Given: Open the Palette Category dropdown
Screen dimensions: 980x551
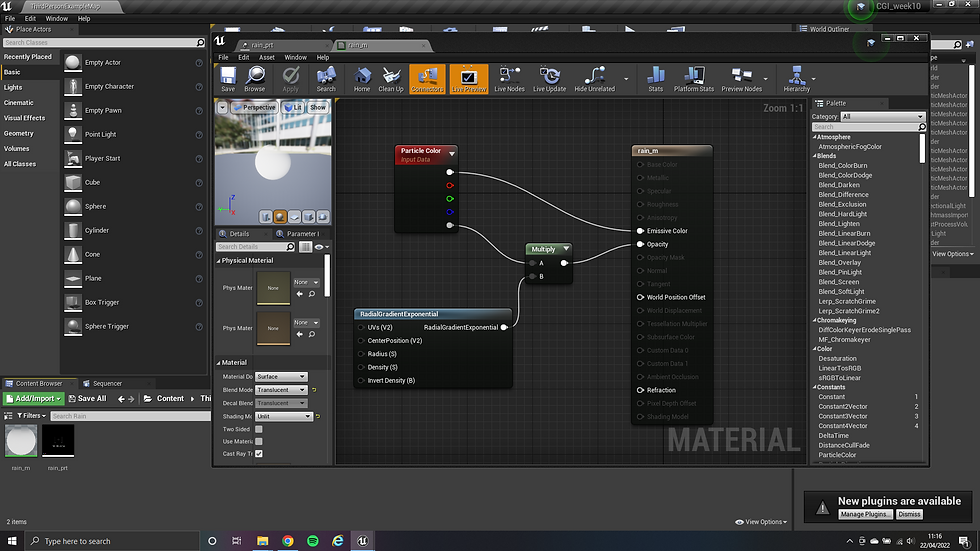Looking at the screenshot, I should (882, 117).
